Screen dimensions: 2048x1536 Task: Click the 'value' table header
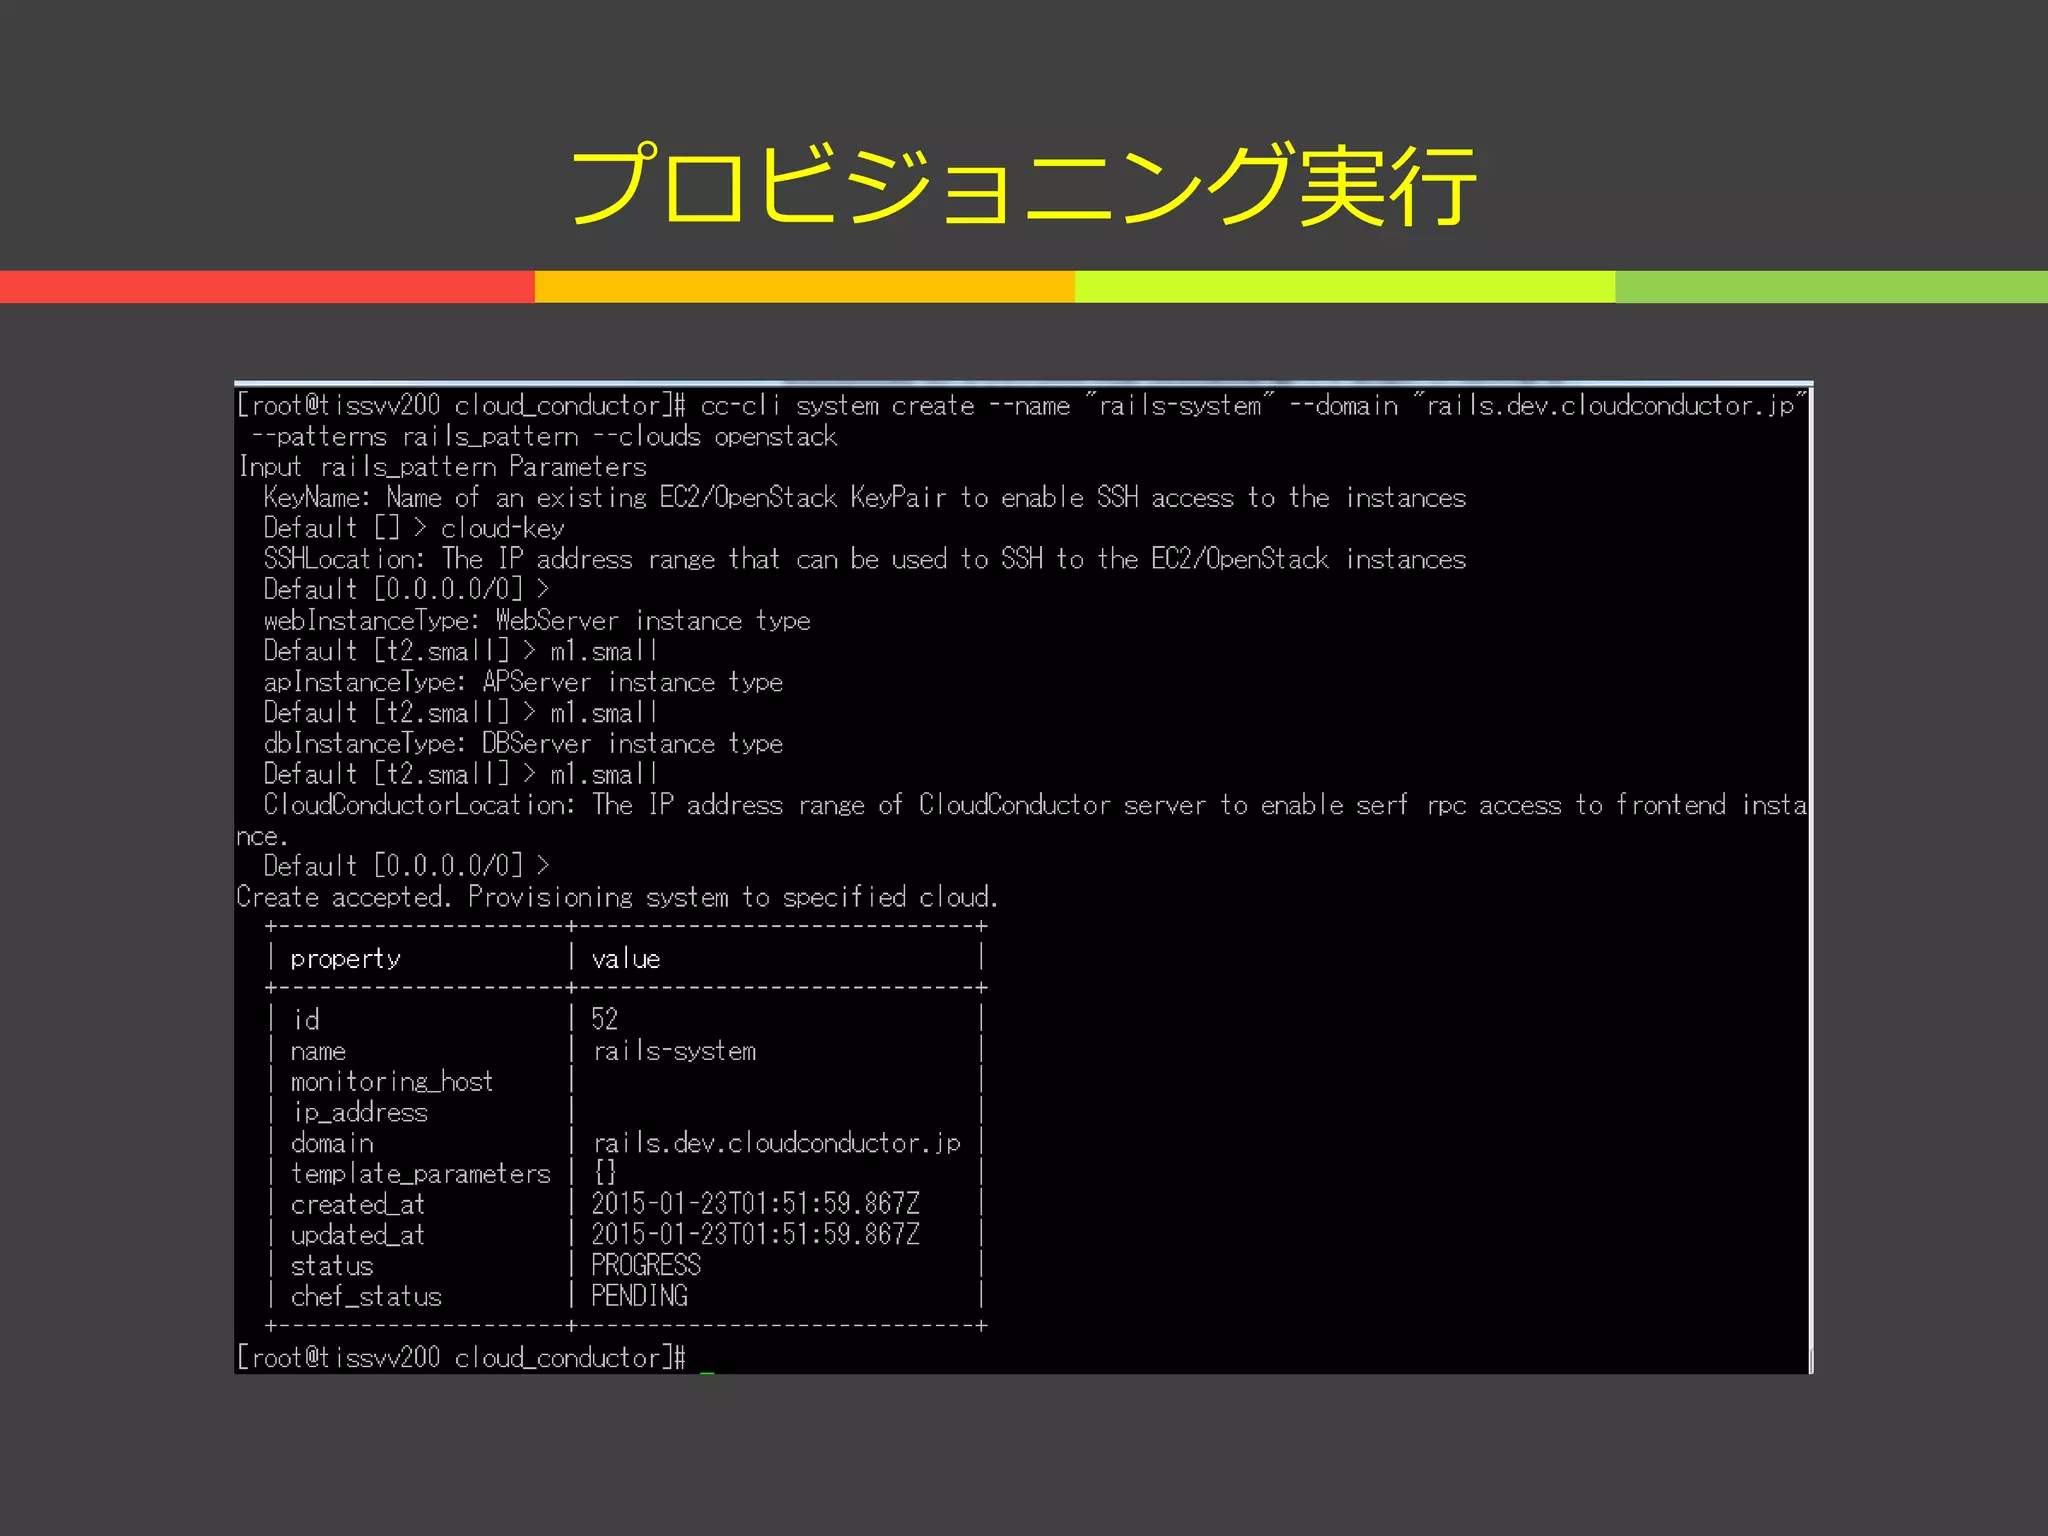click(626, 959)
